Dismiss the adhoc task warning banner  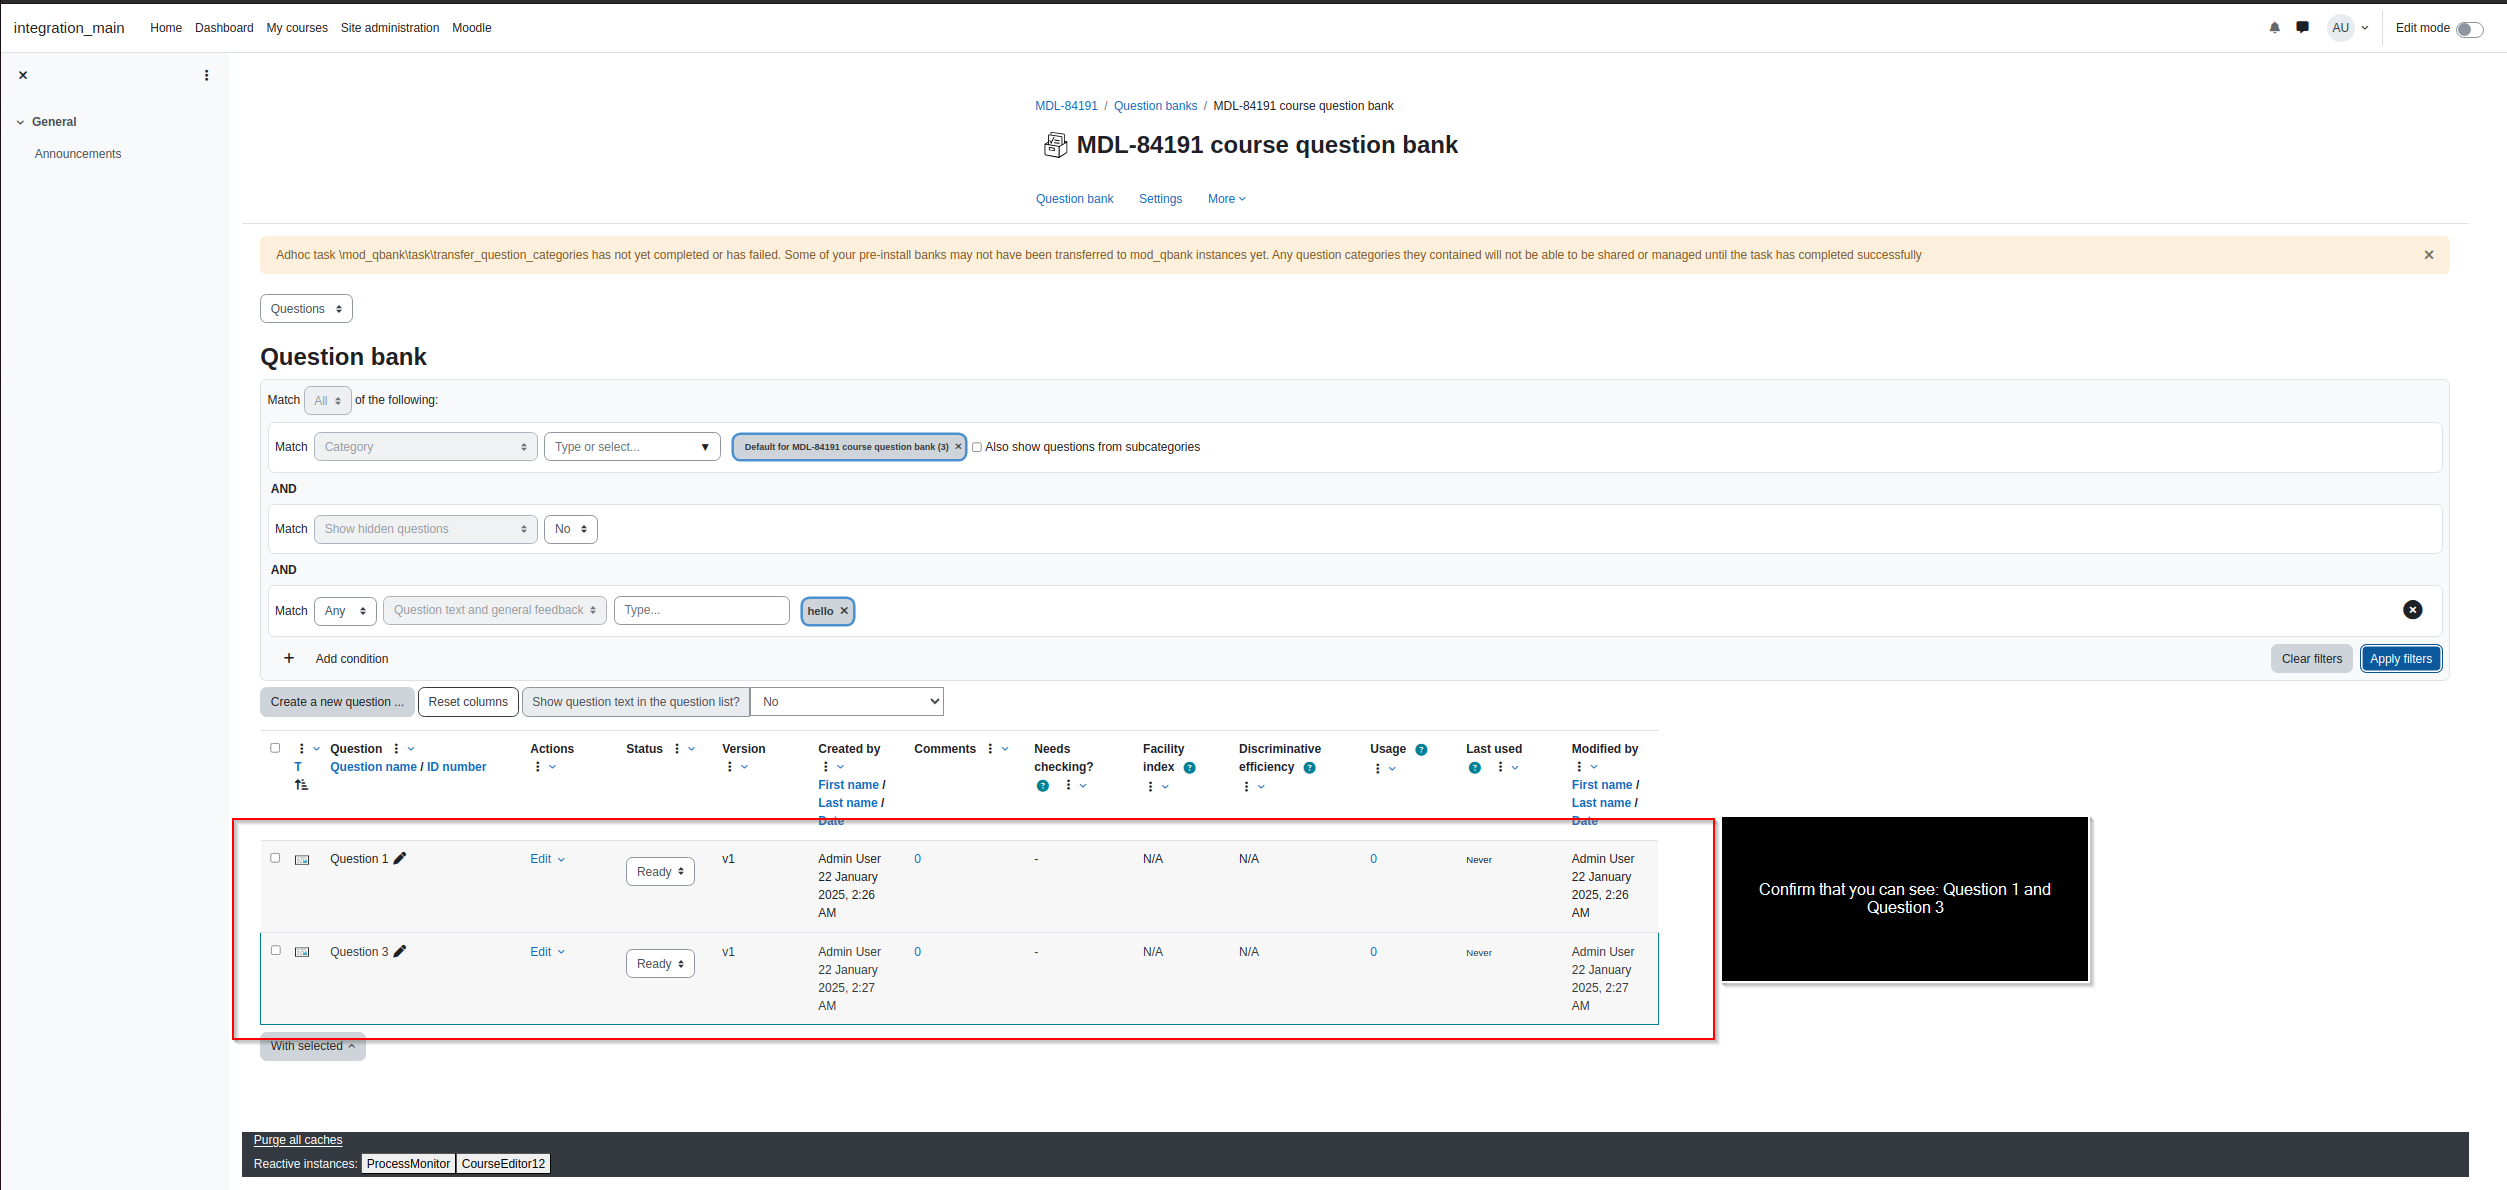click(x=2428, y=255)
